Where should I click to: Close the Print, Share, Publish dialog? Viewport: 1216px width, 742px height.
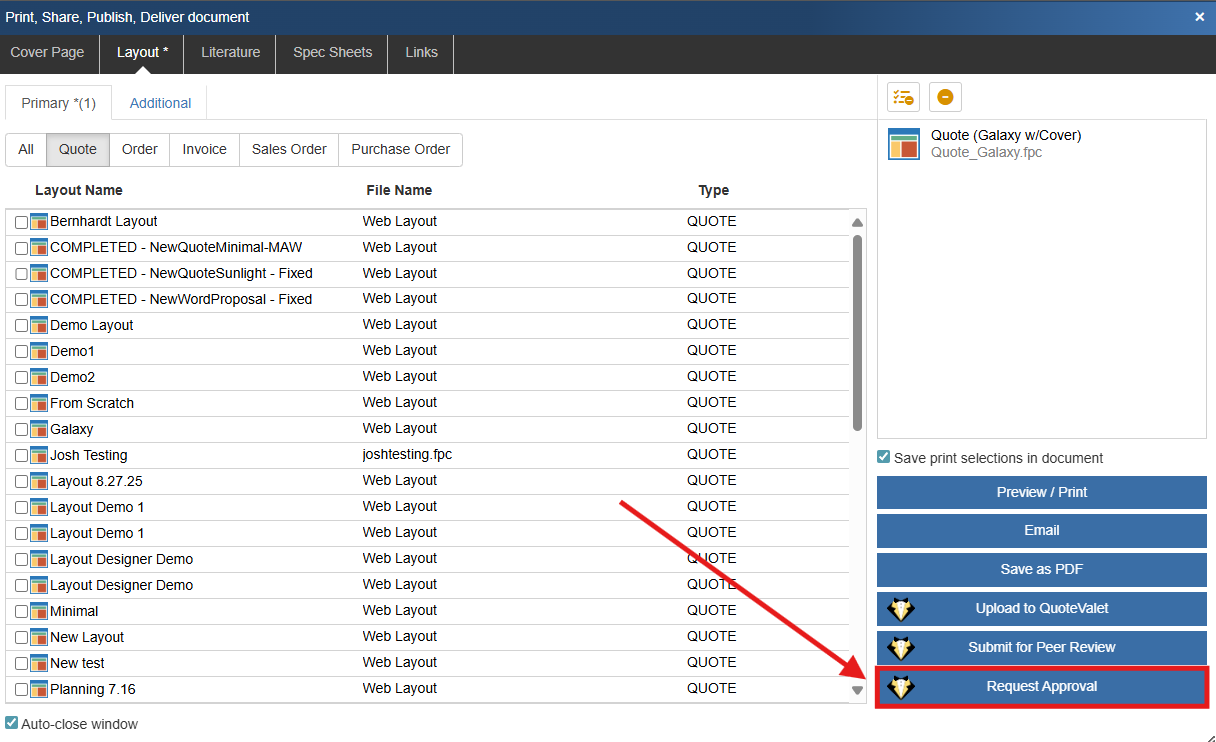[1199, 17]
